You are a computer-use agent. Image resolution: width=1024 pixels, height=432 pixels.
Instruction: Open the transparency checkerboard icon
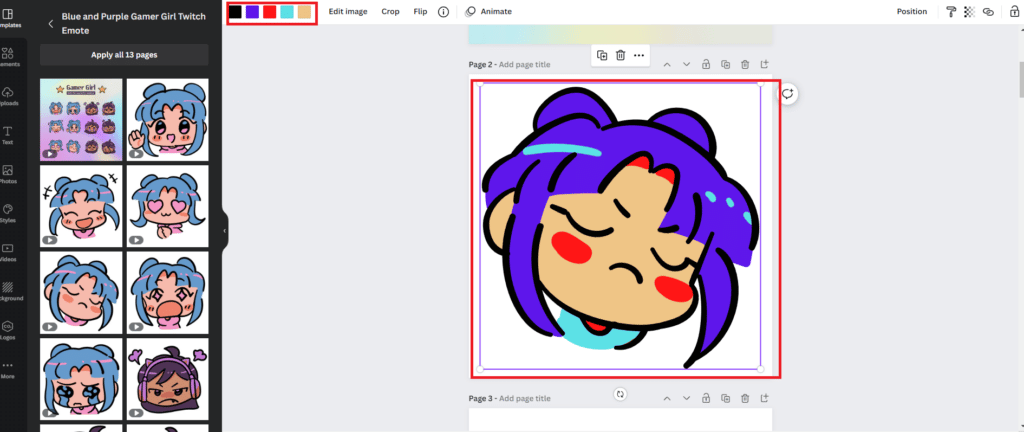(969, 11)
